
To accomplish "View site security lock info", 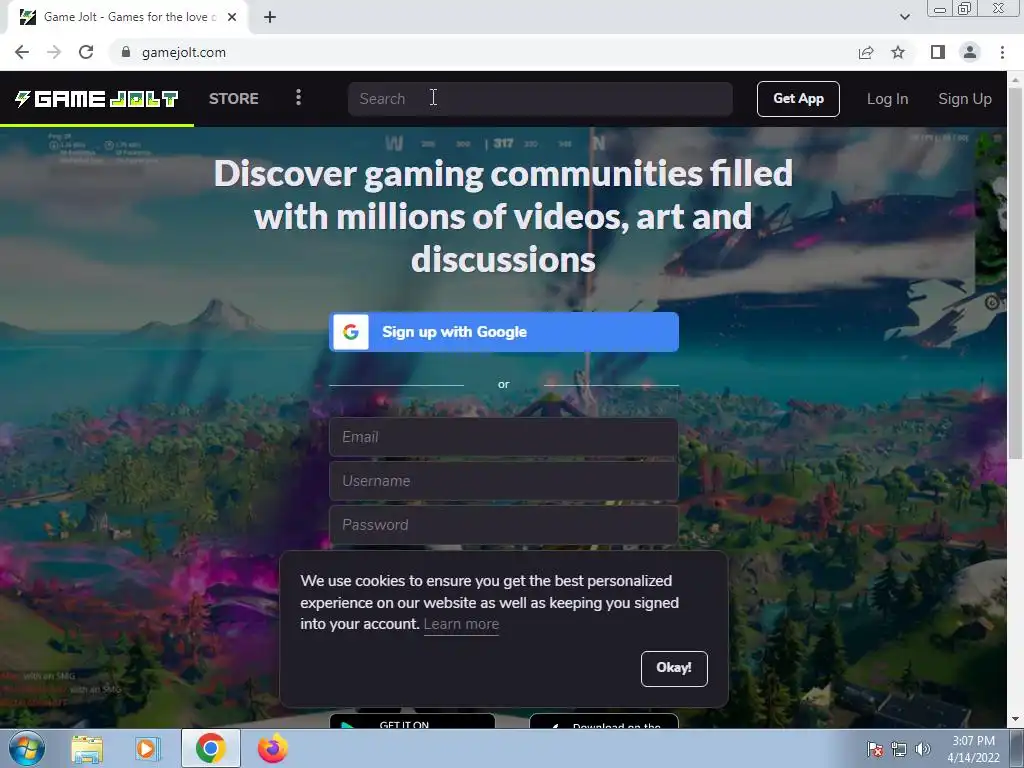I will point(126,52).
